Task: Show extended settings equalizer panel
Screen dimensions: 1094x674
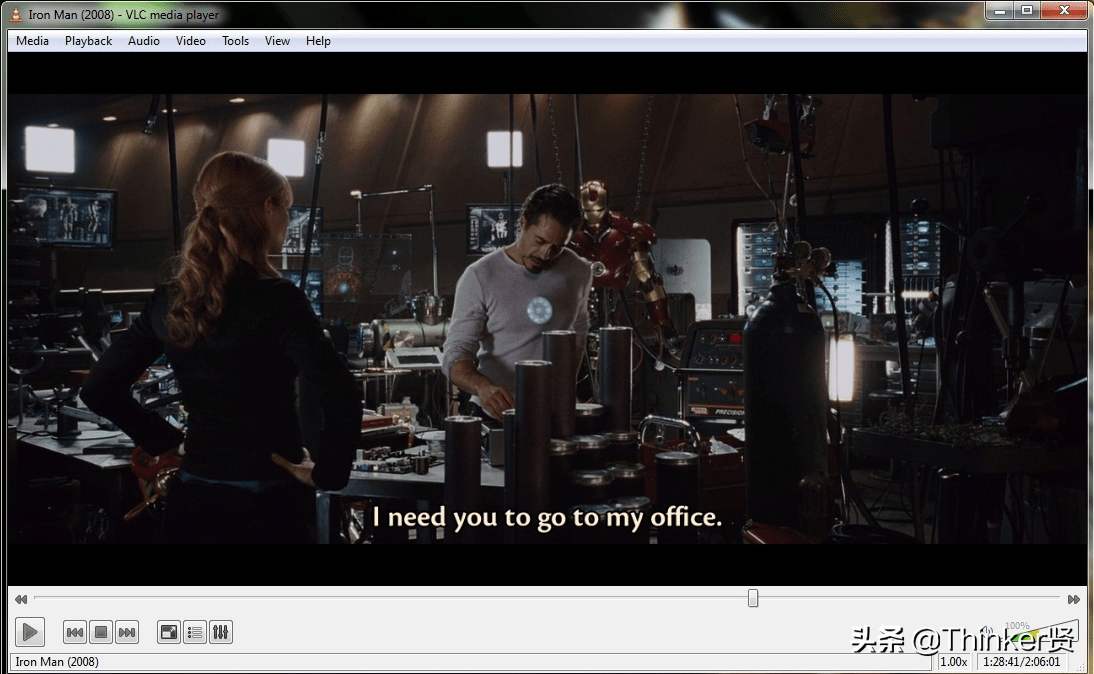Action: coord(221,632)
